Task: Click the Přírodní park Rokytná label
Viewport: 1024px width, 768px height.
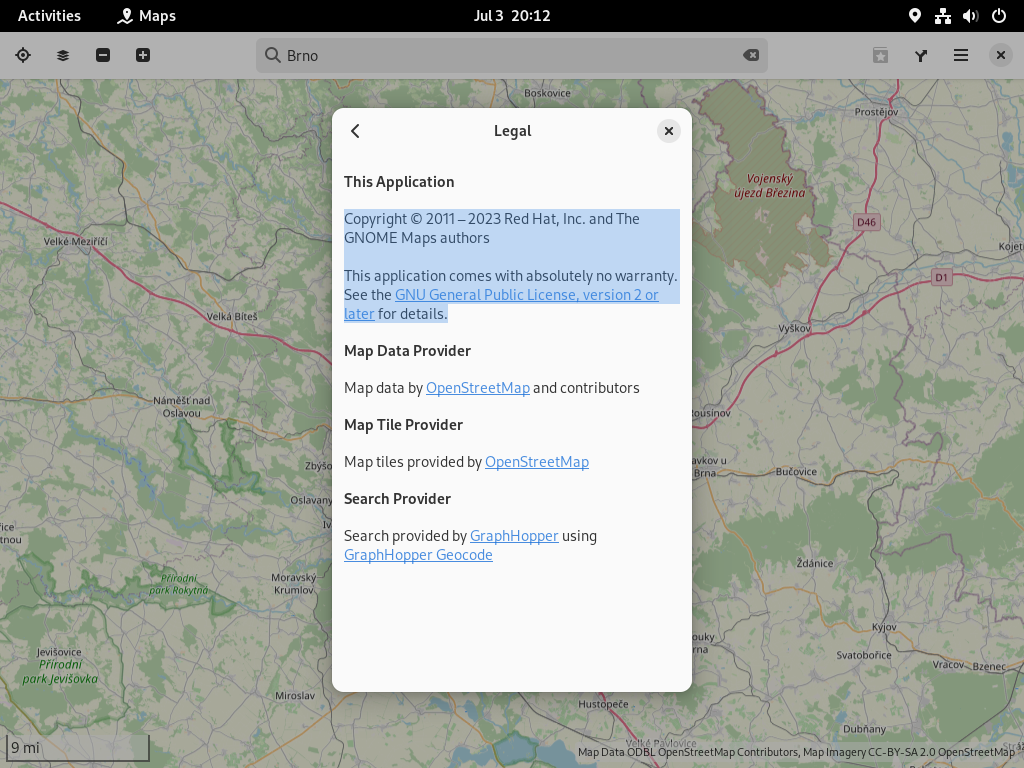Action: [x=178, y=584]
